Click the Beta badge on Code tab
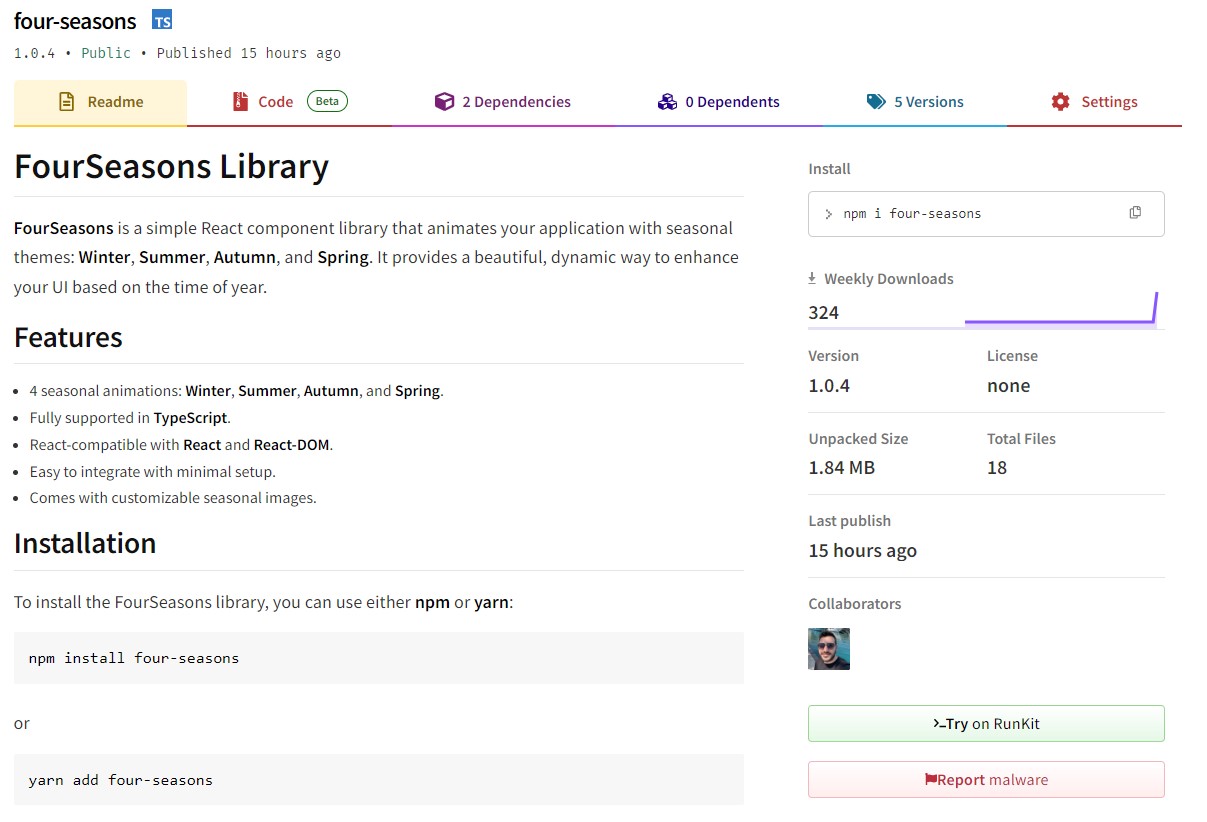Viewport: 1207px width, 822px height. (327, 101)
